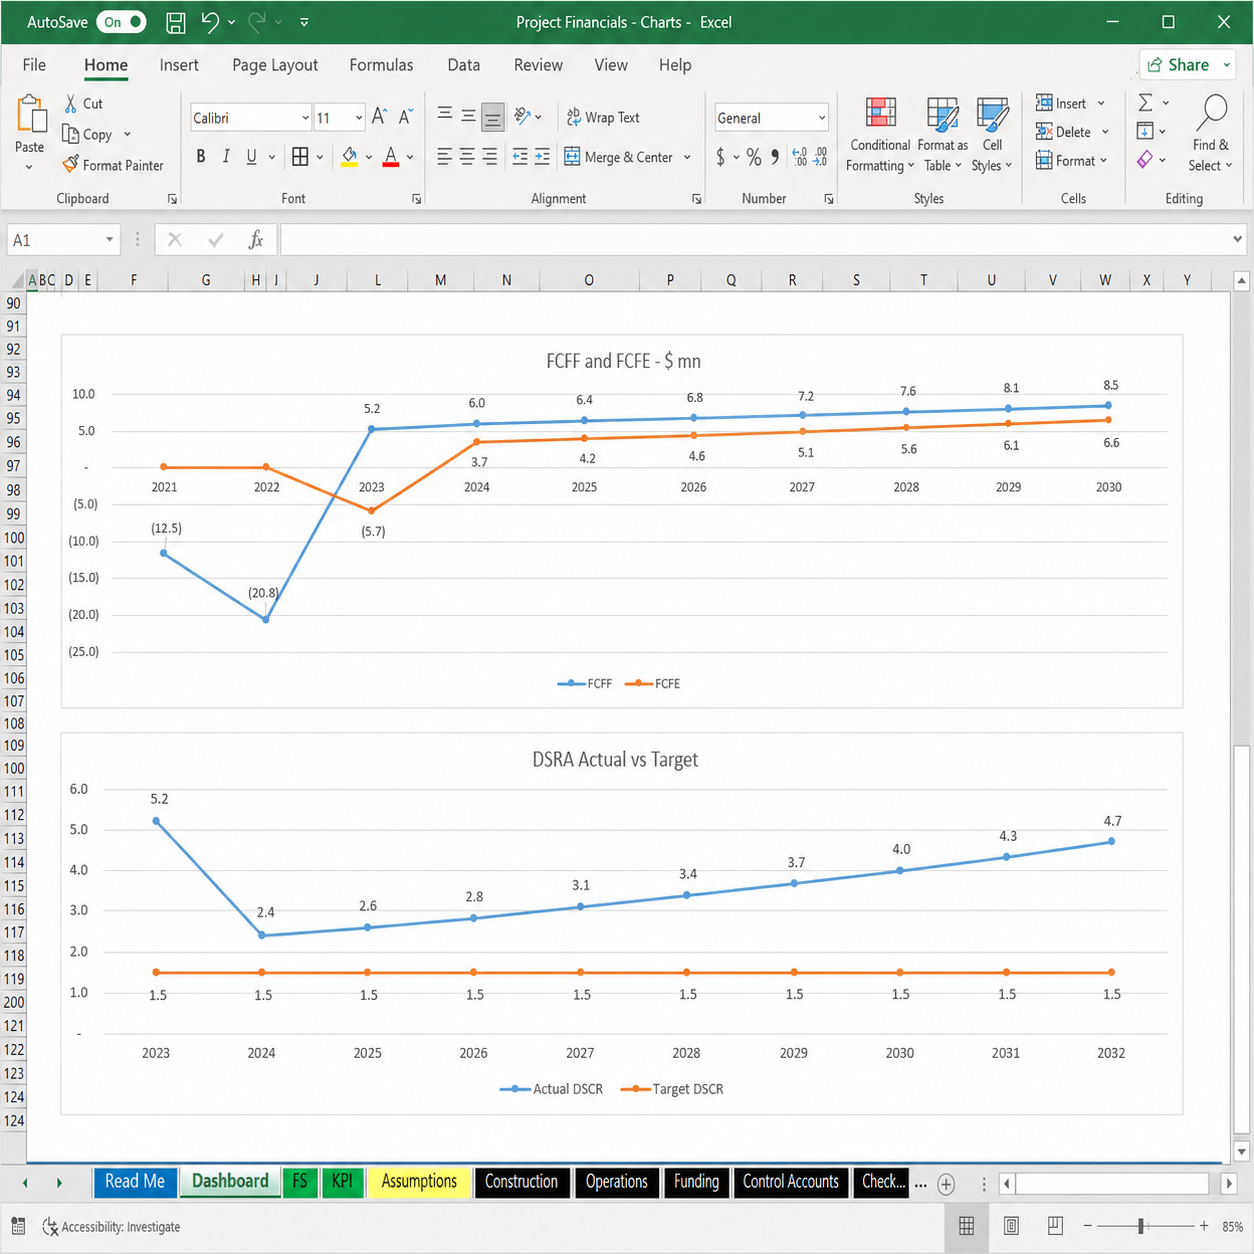This screenshot has height=1254, width=1254.
Task: Toggle Bold formatting
Action: pyautogui.click(x=201, y=157)
